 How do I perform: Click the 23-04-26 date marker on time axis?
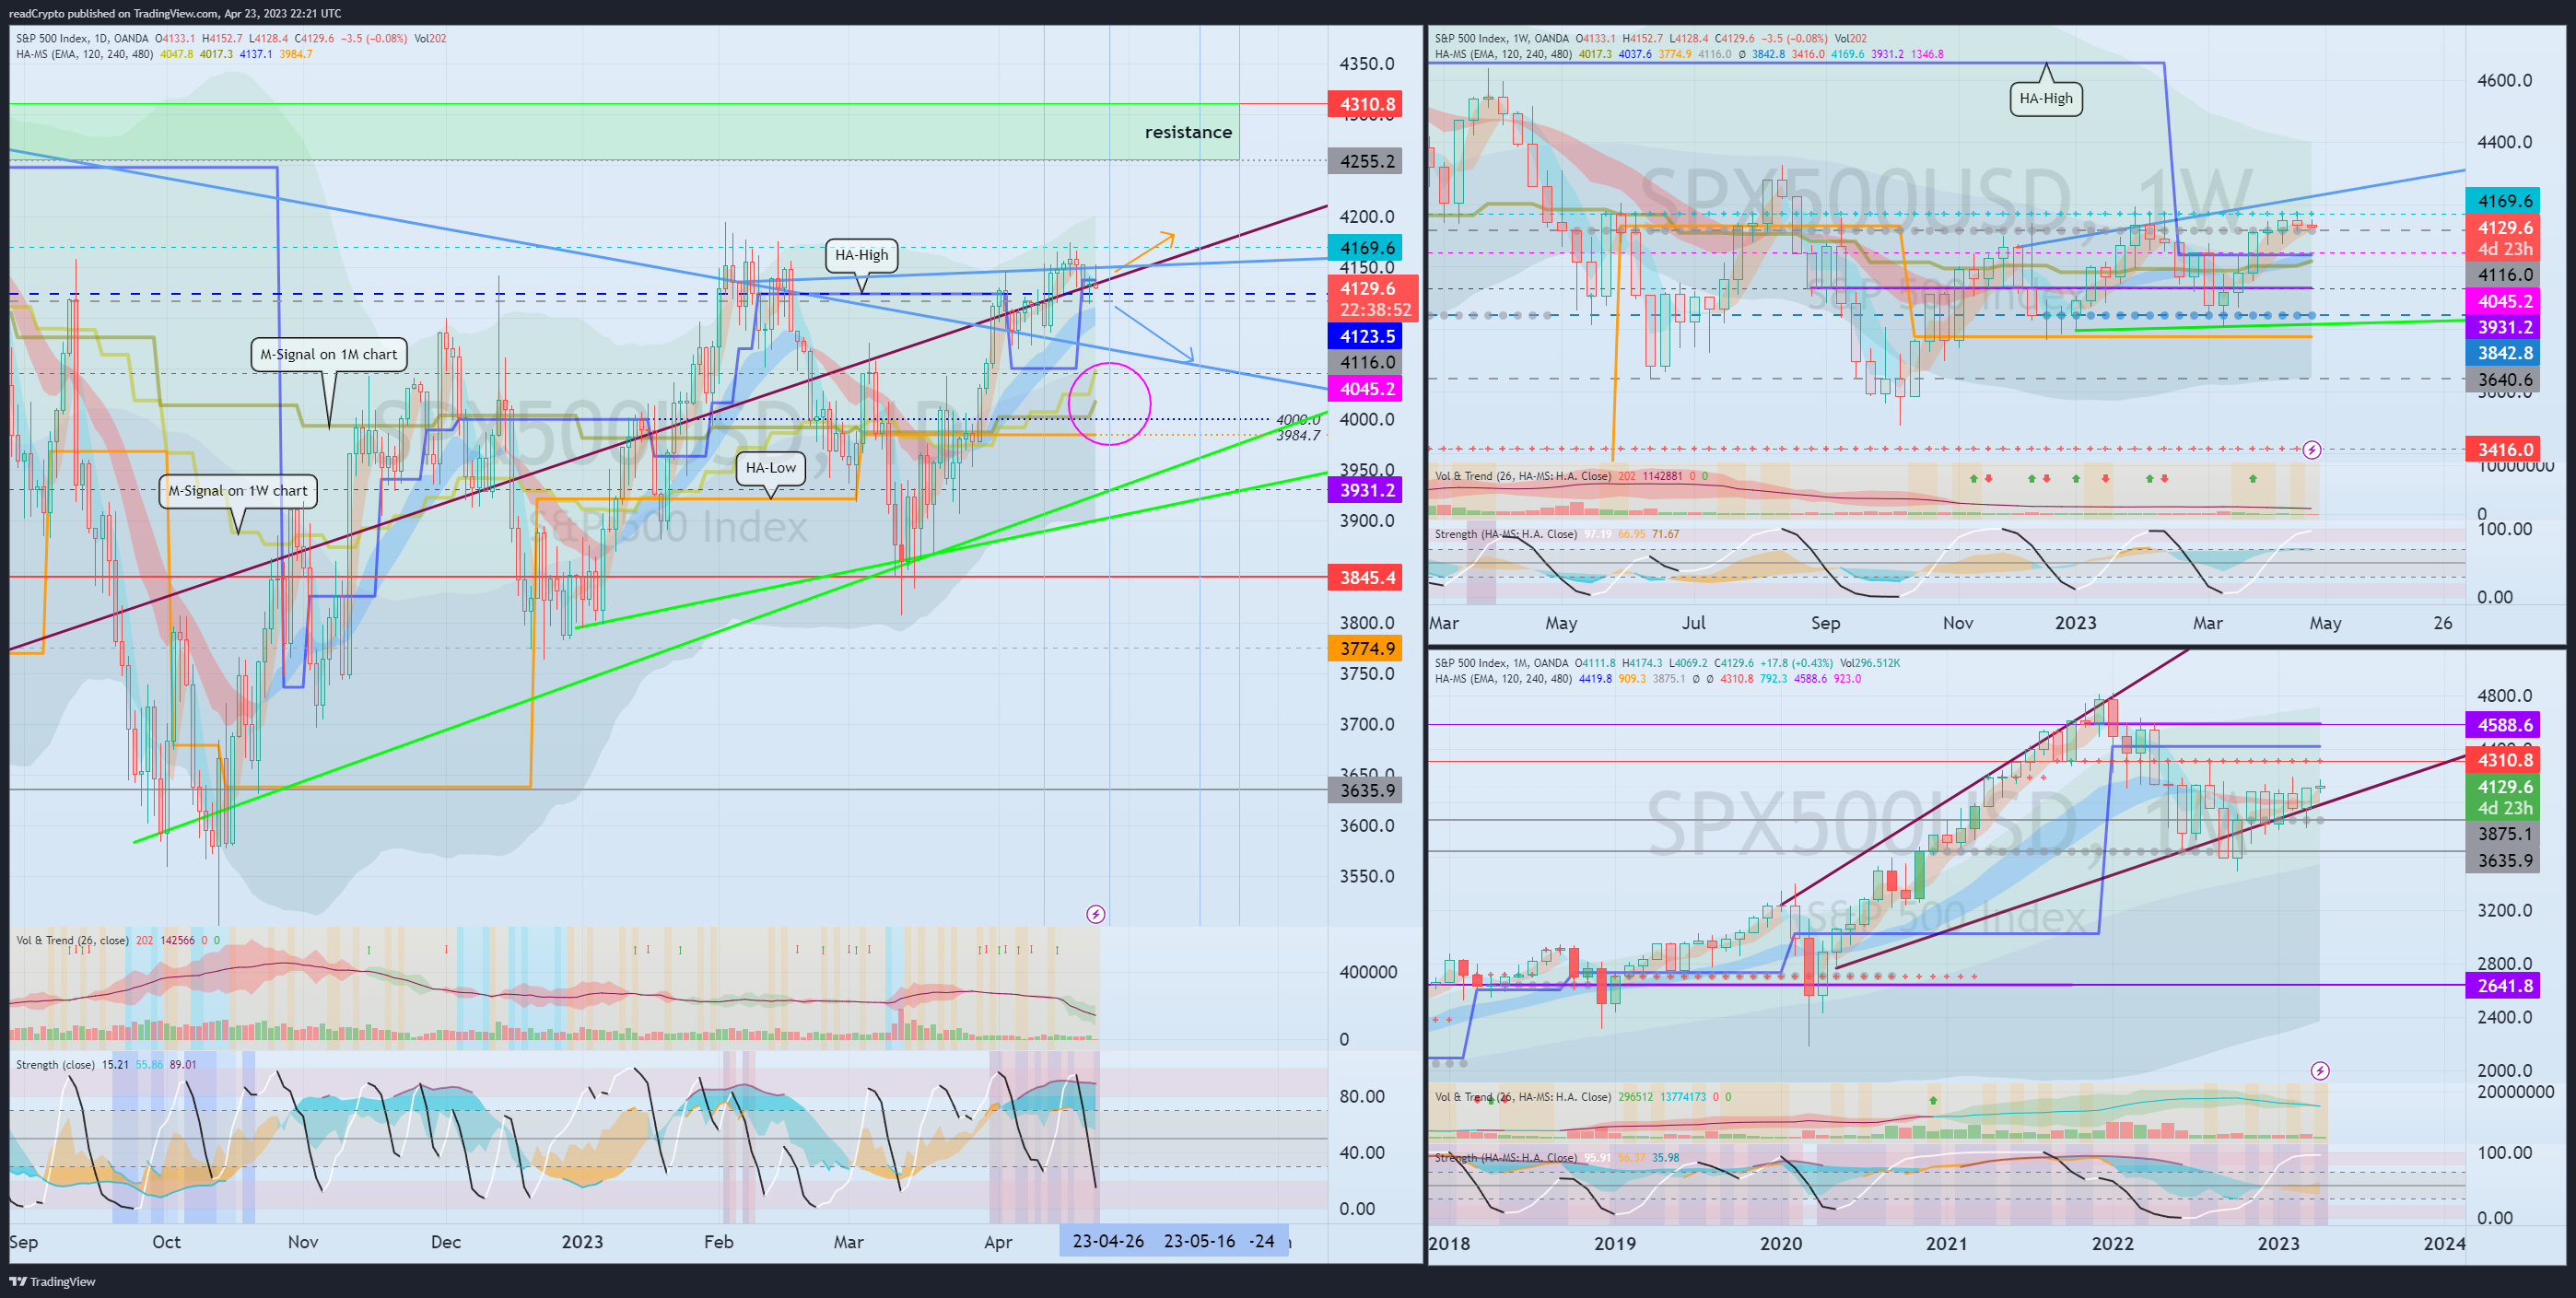1108,1241
